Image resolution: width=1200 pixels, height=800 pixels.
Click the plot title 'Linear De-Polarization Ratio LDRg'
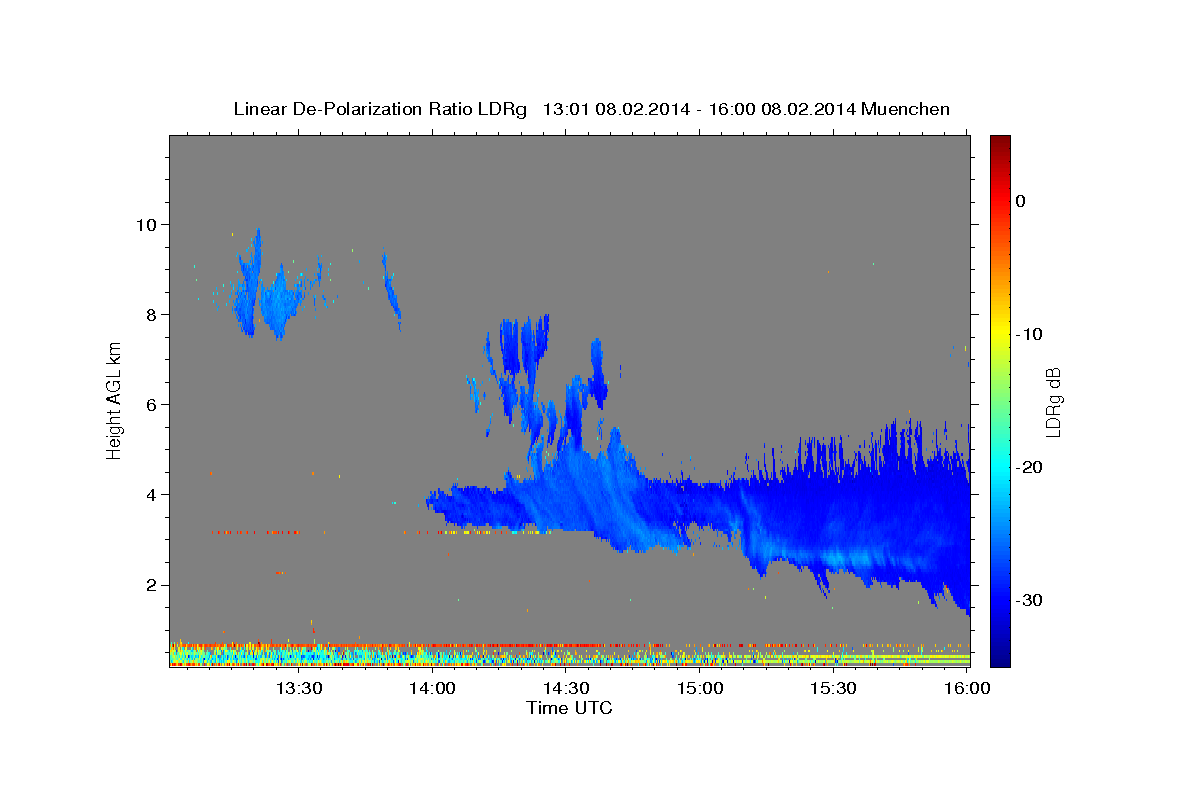coord(379,109)
